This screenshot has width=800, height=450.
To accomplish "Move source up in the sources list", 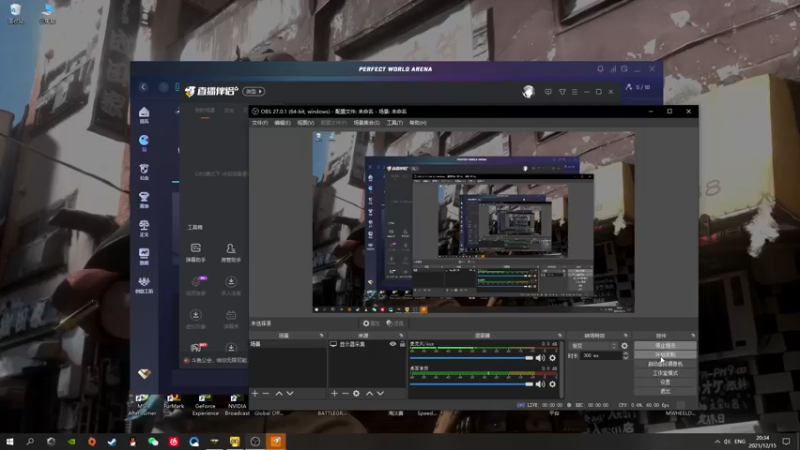I will coord(369,393).
